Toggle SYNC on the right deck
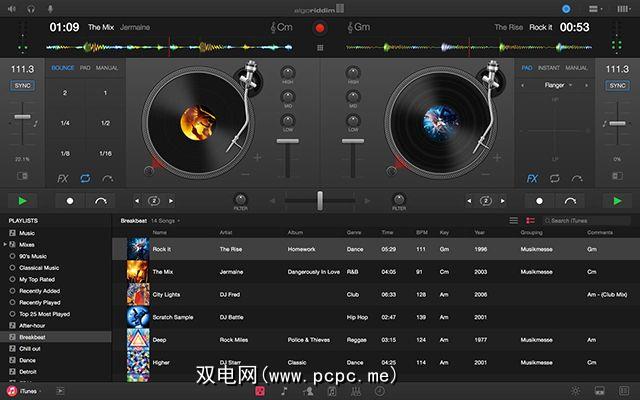Viewport: 640px width, 400px height. pos(618,86)
